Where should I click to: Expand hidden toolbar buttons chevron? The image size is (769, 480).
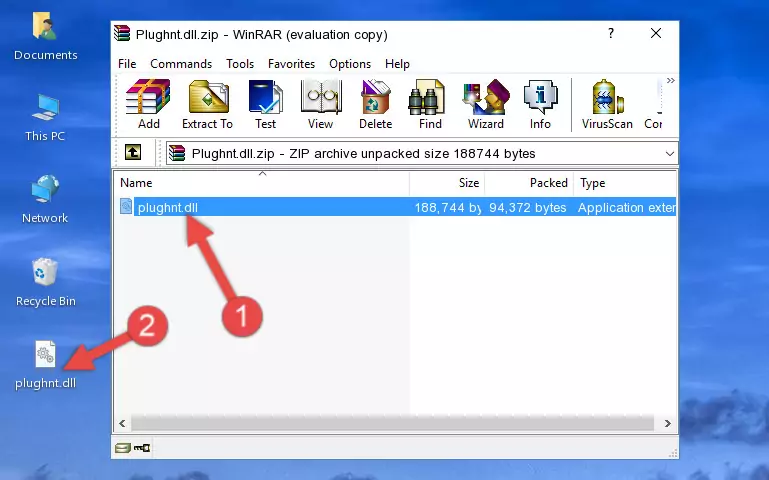670,81
